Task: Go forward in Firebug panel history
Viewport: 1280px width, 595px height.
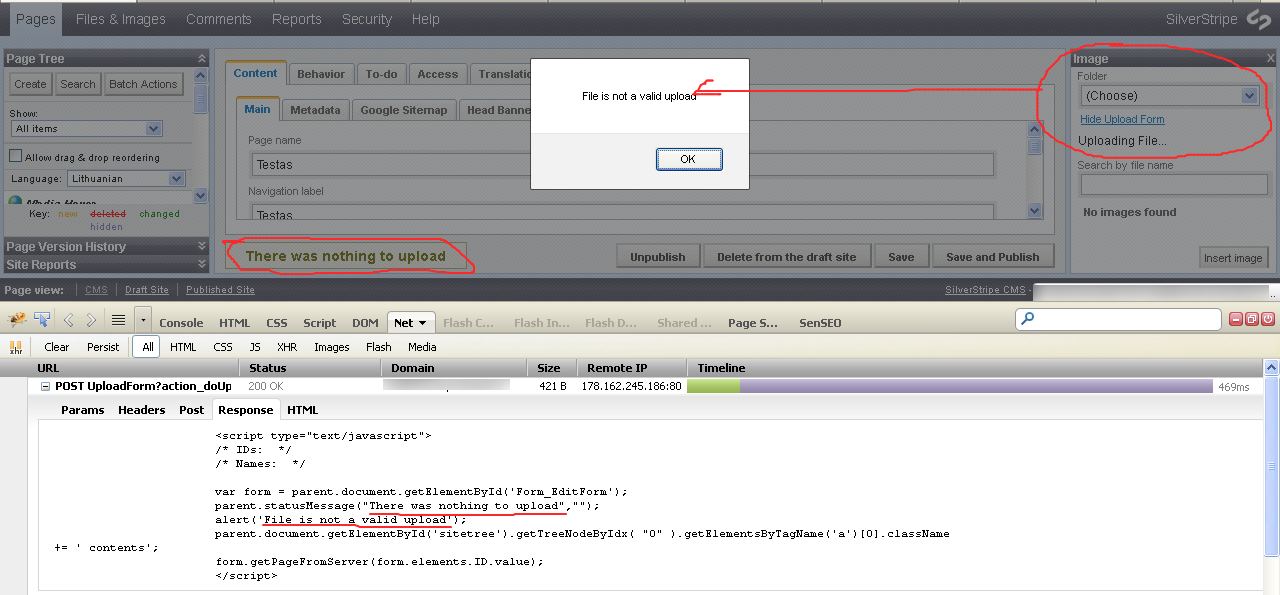Action: coord(91,320)
